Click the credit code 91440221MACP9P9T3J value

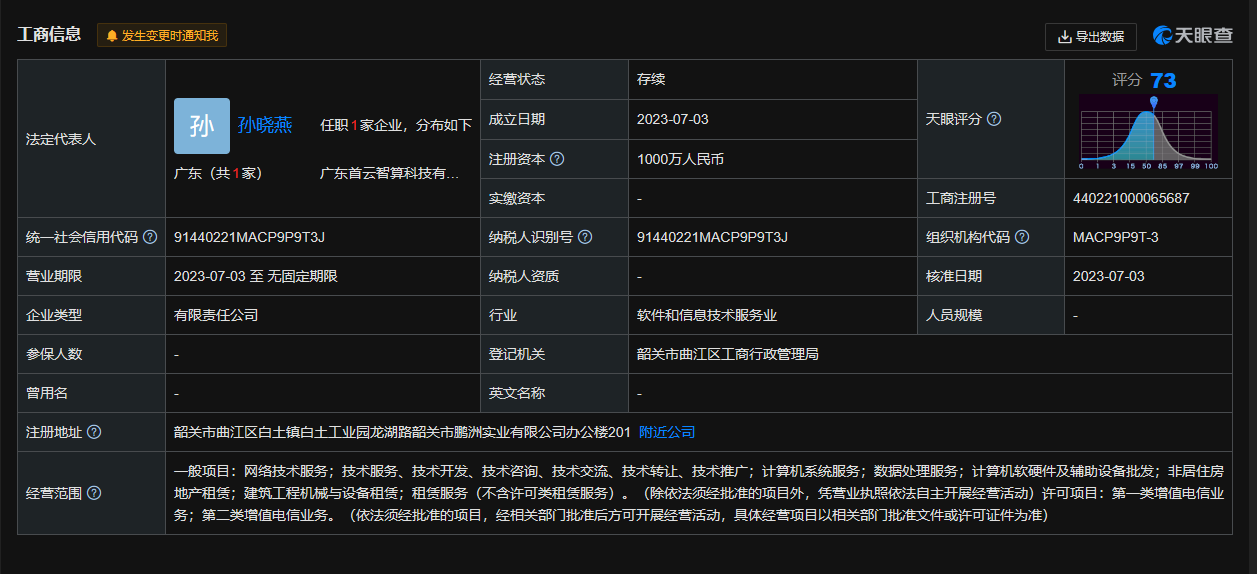coord(249,237)
